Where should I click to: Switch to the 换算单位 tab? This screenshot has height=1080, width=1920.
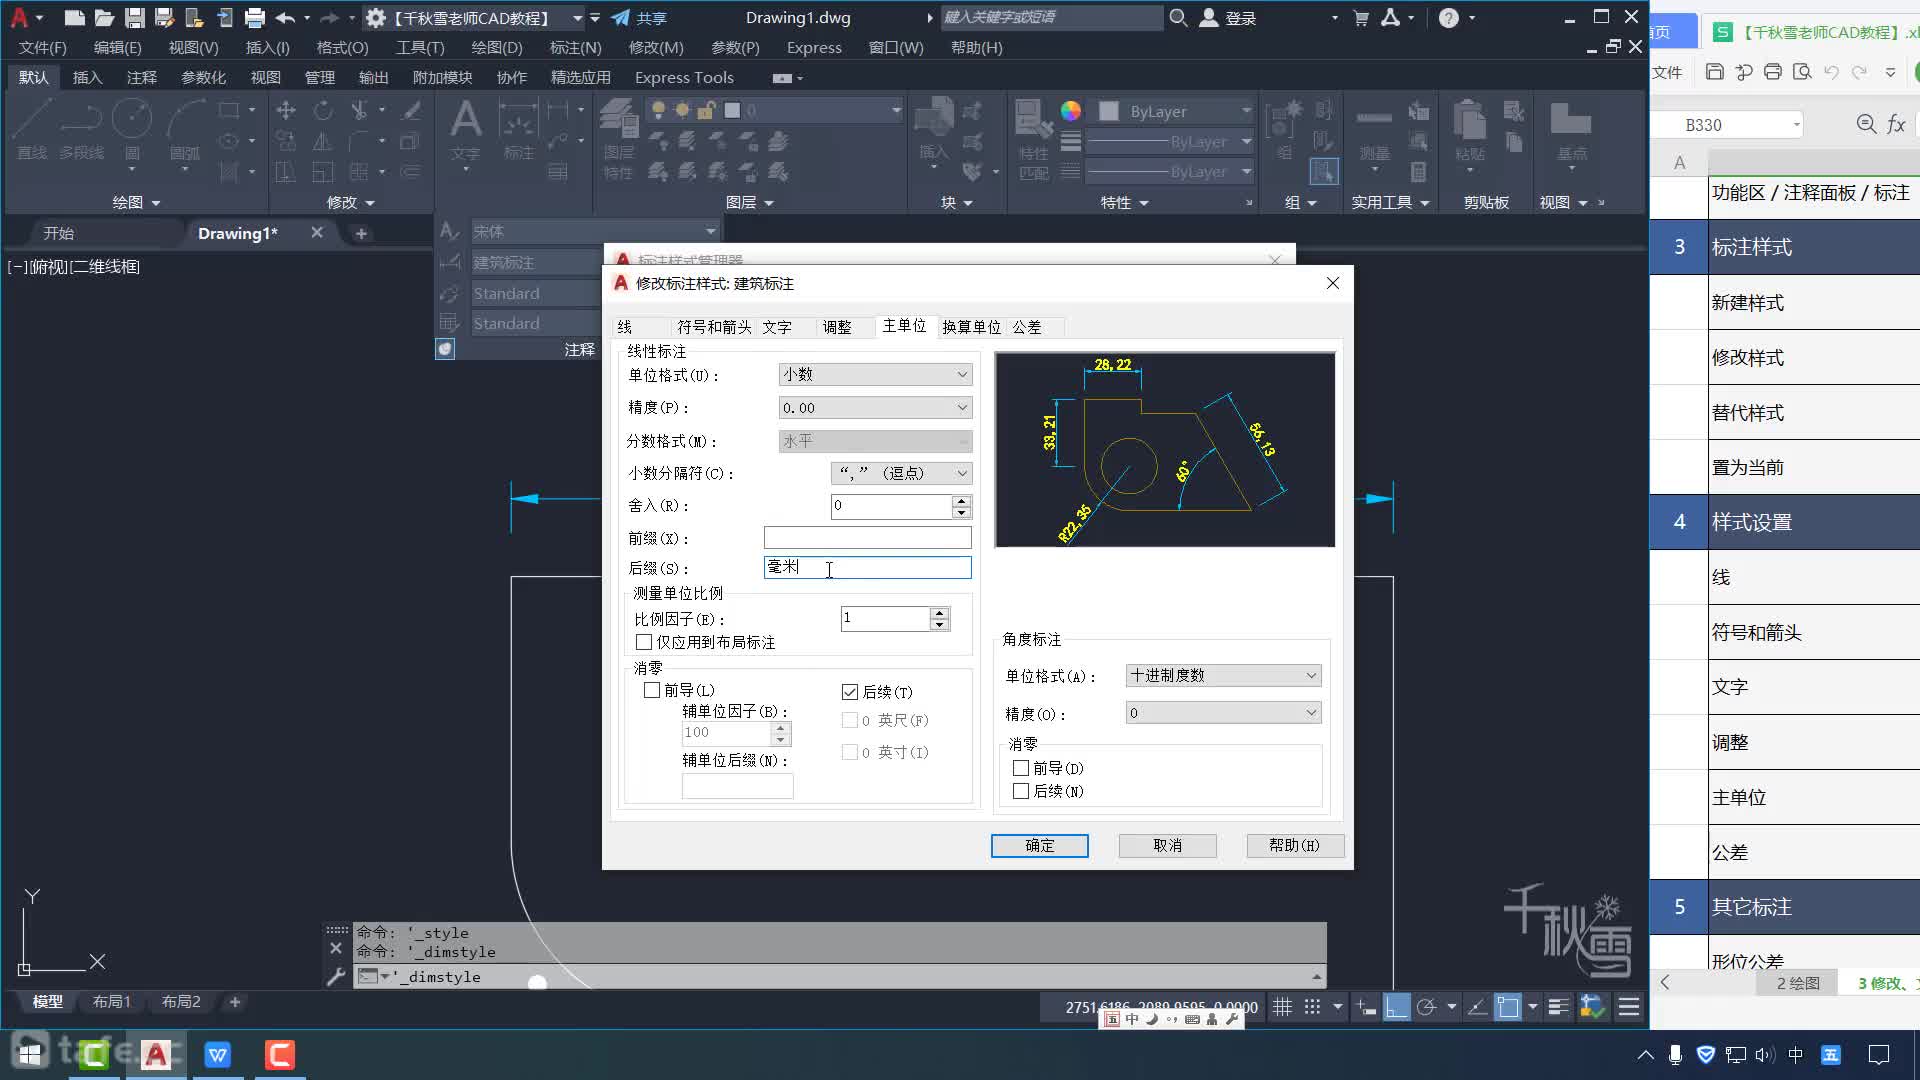(971, 327)
